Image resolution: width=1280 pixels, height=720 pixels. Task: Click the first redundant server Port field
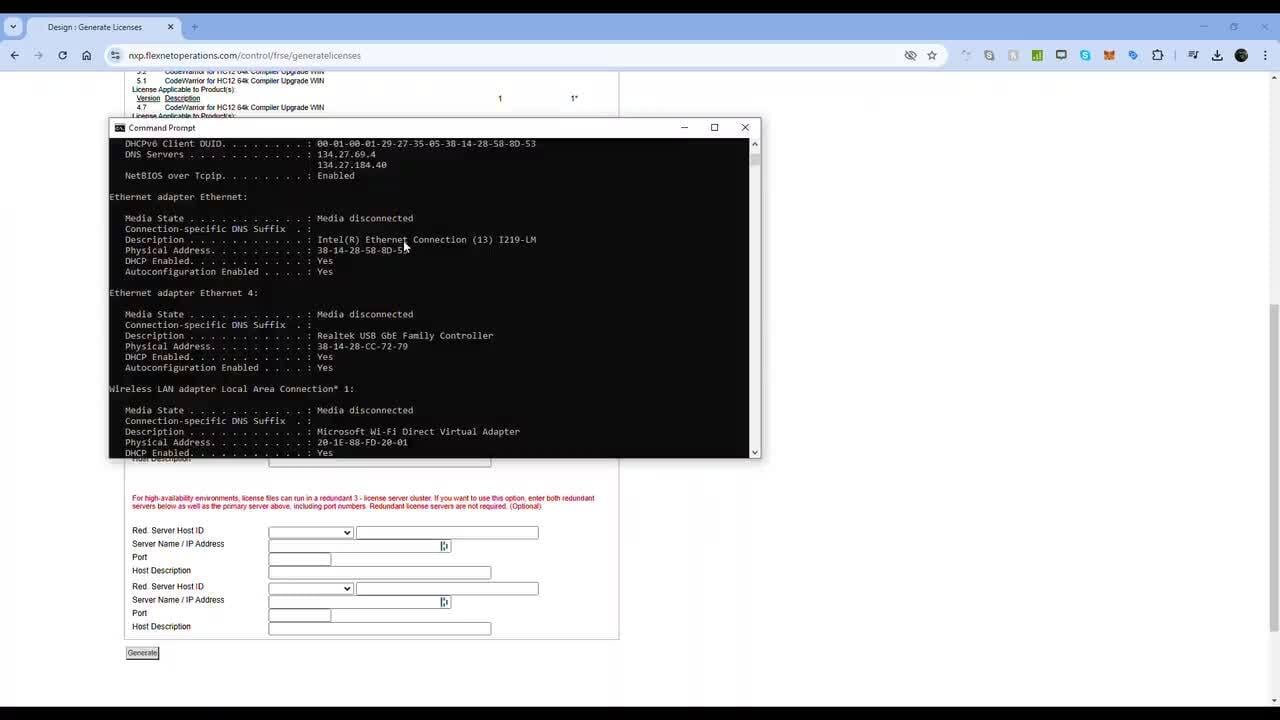pyautogui.click(x=299, y=559)
